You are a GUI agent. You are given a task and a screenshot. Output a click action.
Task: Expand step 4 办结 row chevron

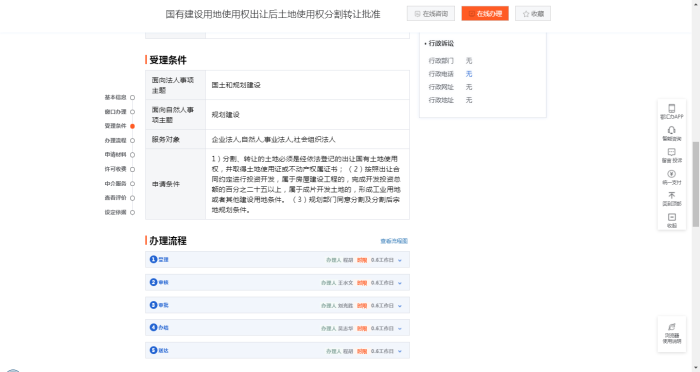(400, 328)
